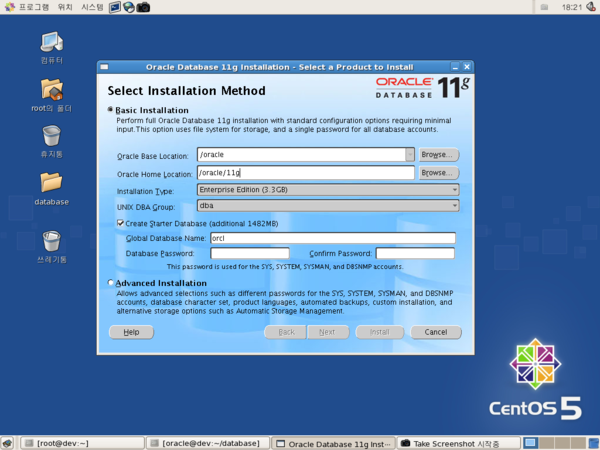
Task: Open the Places menu in top panel
Action: click(x=65, y=7)
